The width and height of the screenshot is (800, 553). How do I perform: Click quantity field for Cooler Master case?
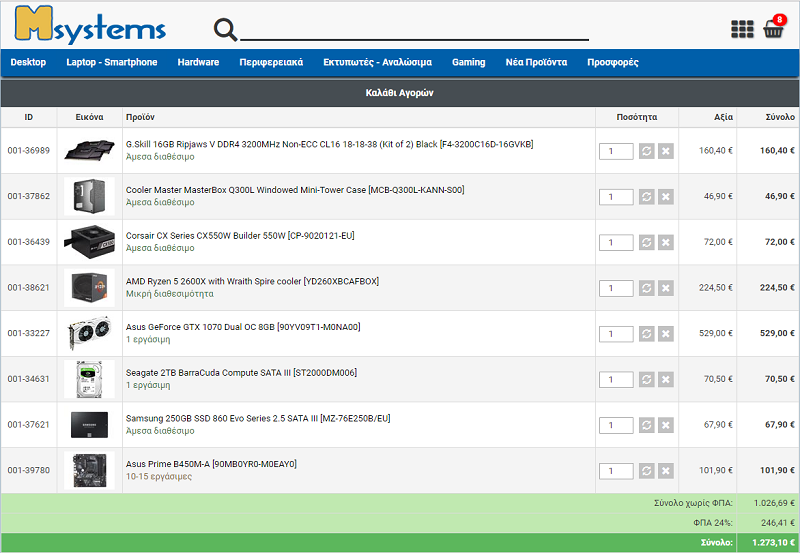click(616, 197)
